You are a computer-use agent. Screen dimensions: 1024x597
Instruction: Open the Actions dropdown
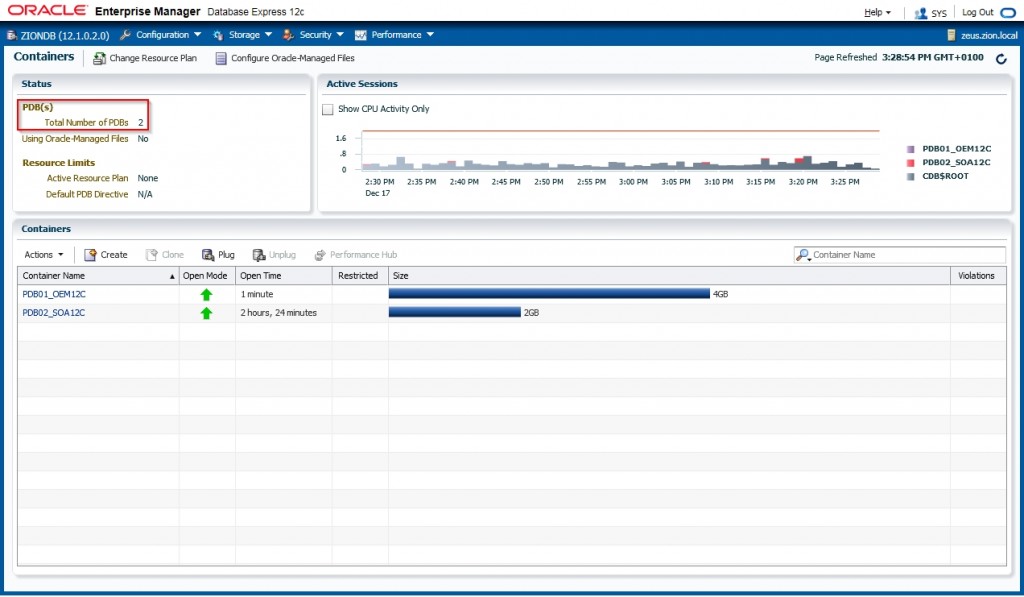point(42,254)
